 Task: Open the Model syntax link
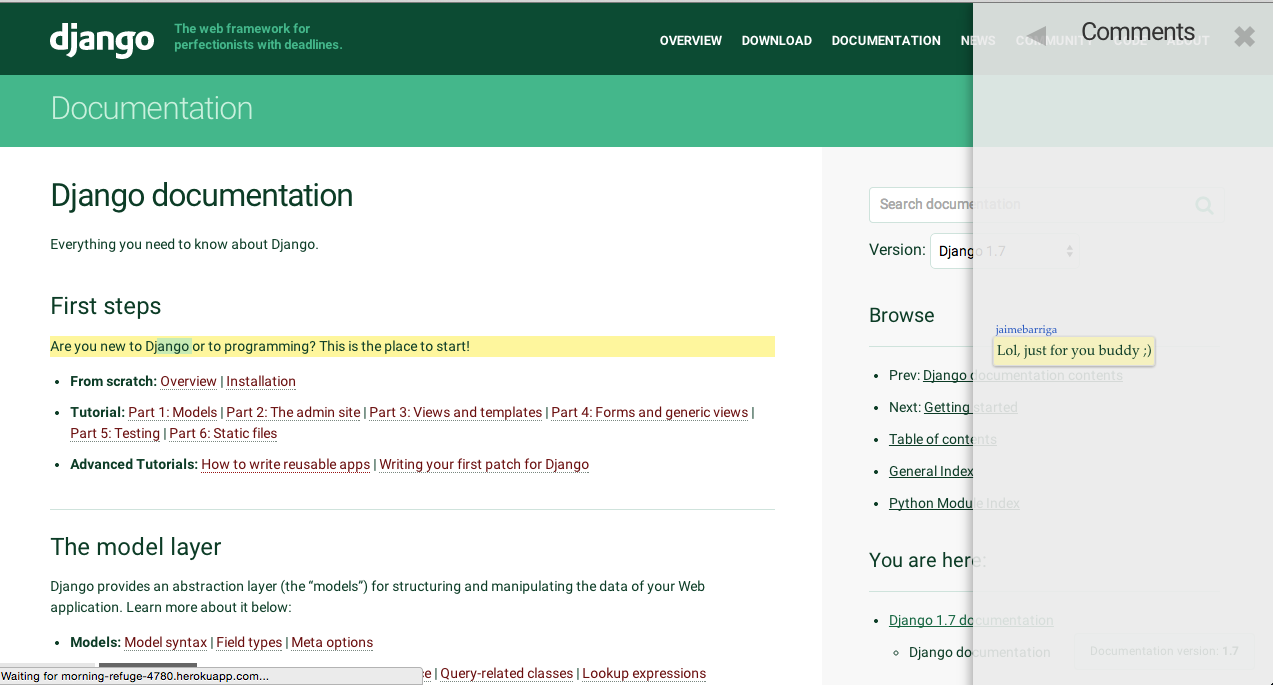click(166, 642)
